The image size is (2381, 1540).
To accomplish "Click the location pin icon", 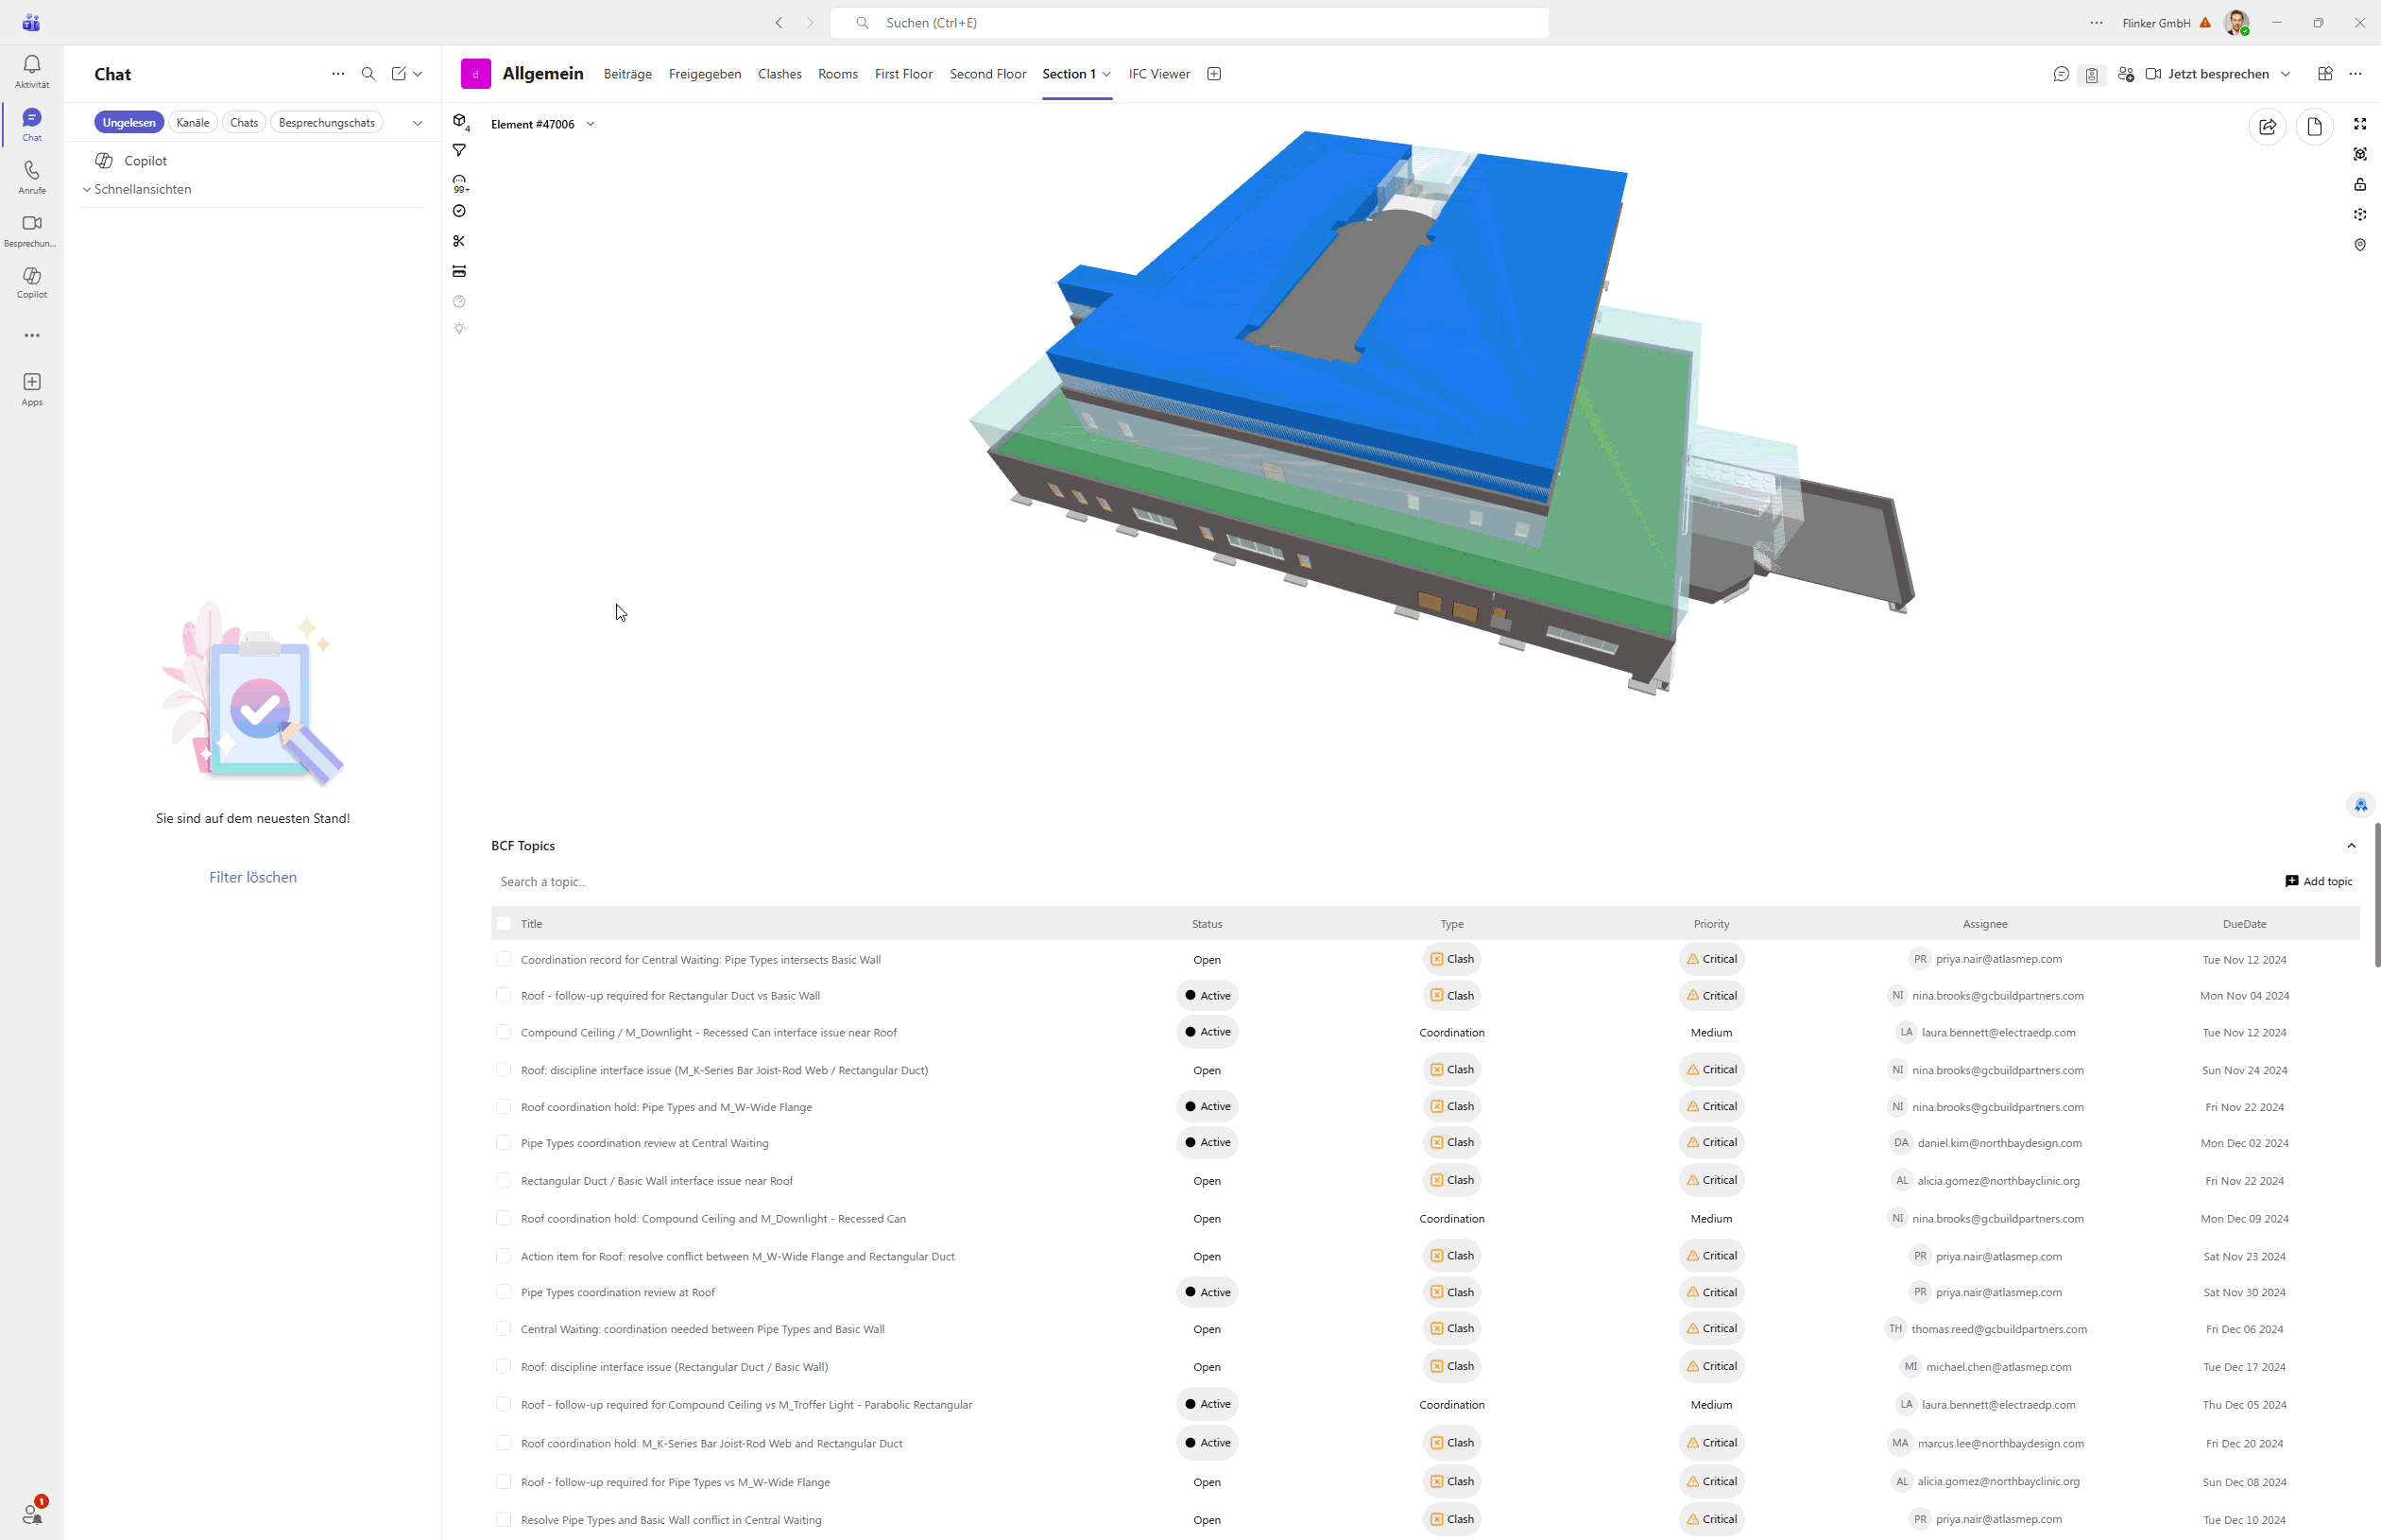I will pos(2360,245).
